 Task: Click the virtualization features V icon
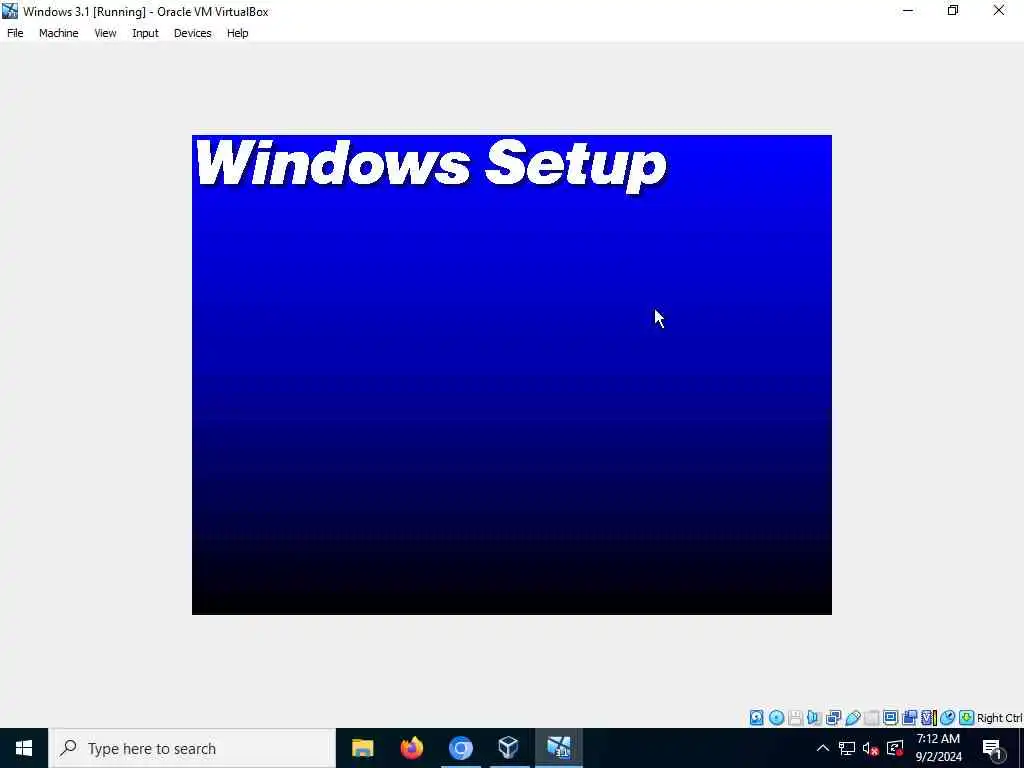928,718
